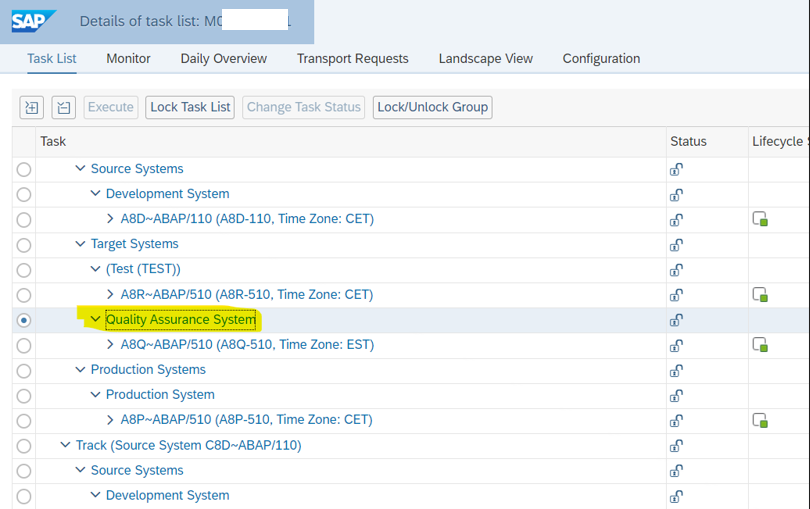Open A8D~ABAP/110 (A8D-110, Time Zone: CET) link

coord(247,219)
